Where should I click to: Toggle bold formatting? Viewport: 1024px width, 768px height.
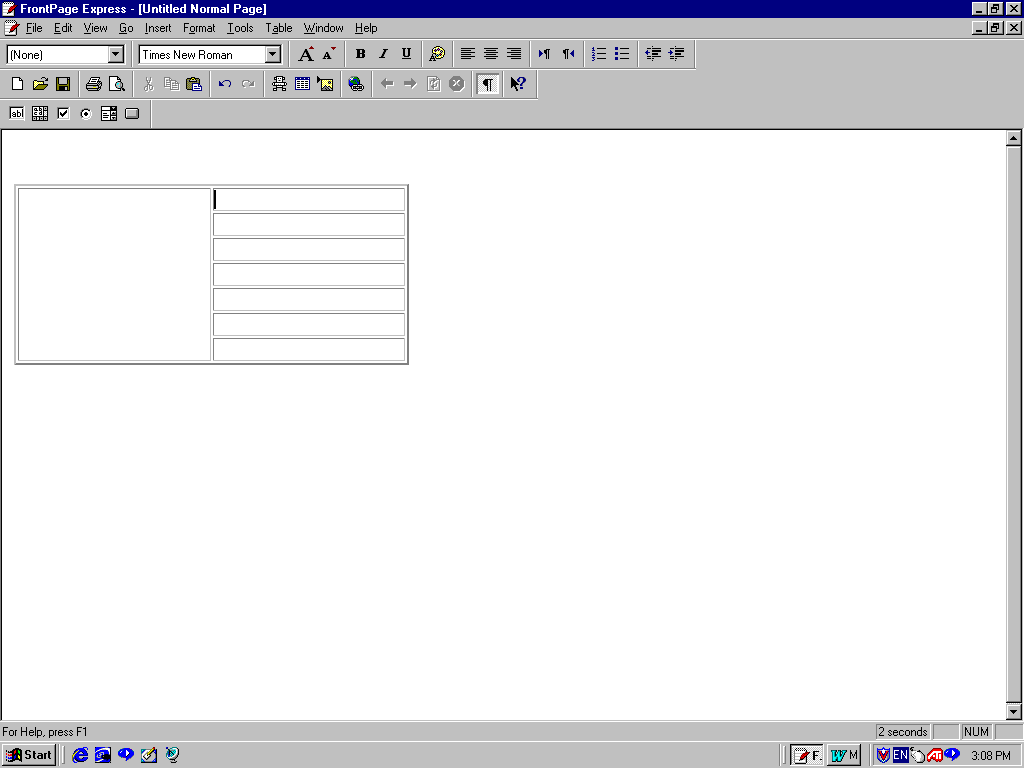(x=360, y=54)
